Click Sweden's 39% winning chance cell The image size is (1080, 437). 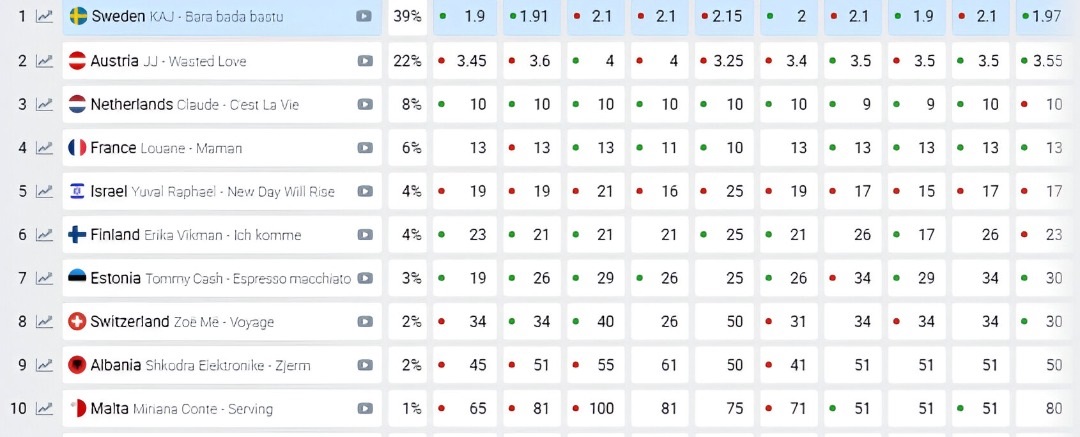(x=407, y=17)
